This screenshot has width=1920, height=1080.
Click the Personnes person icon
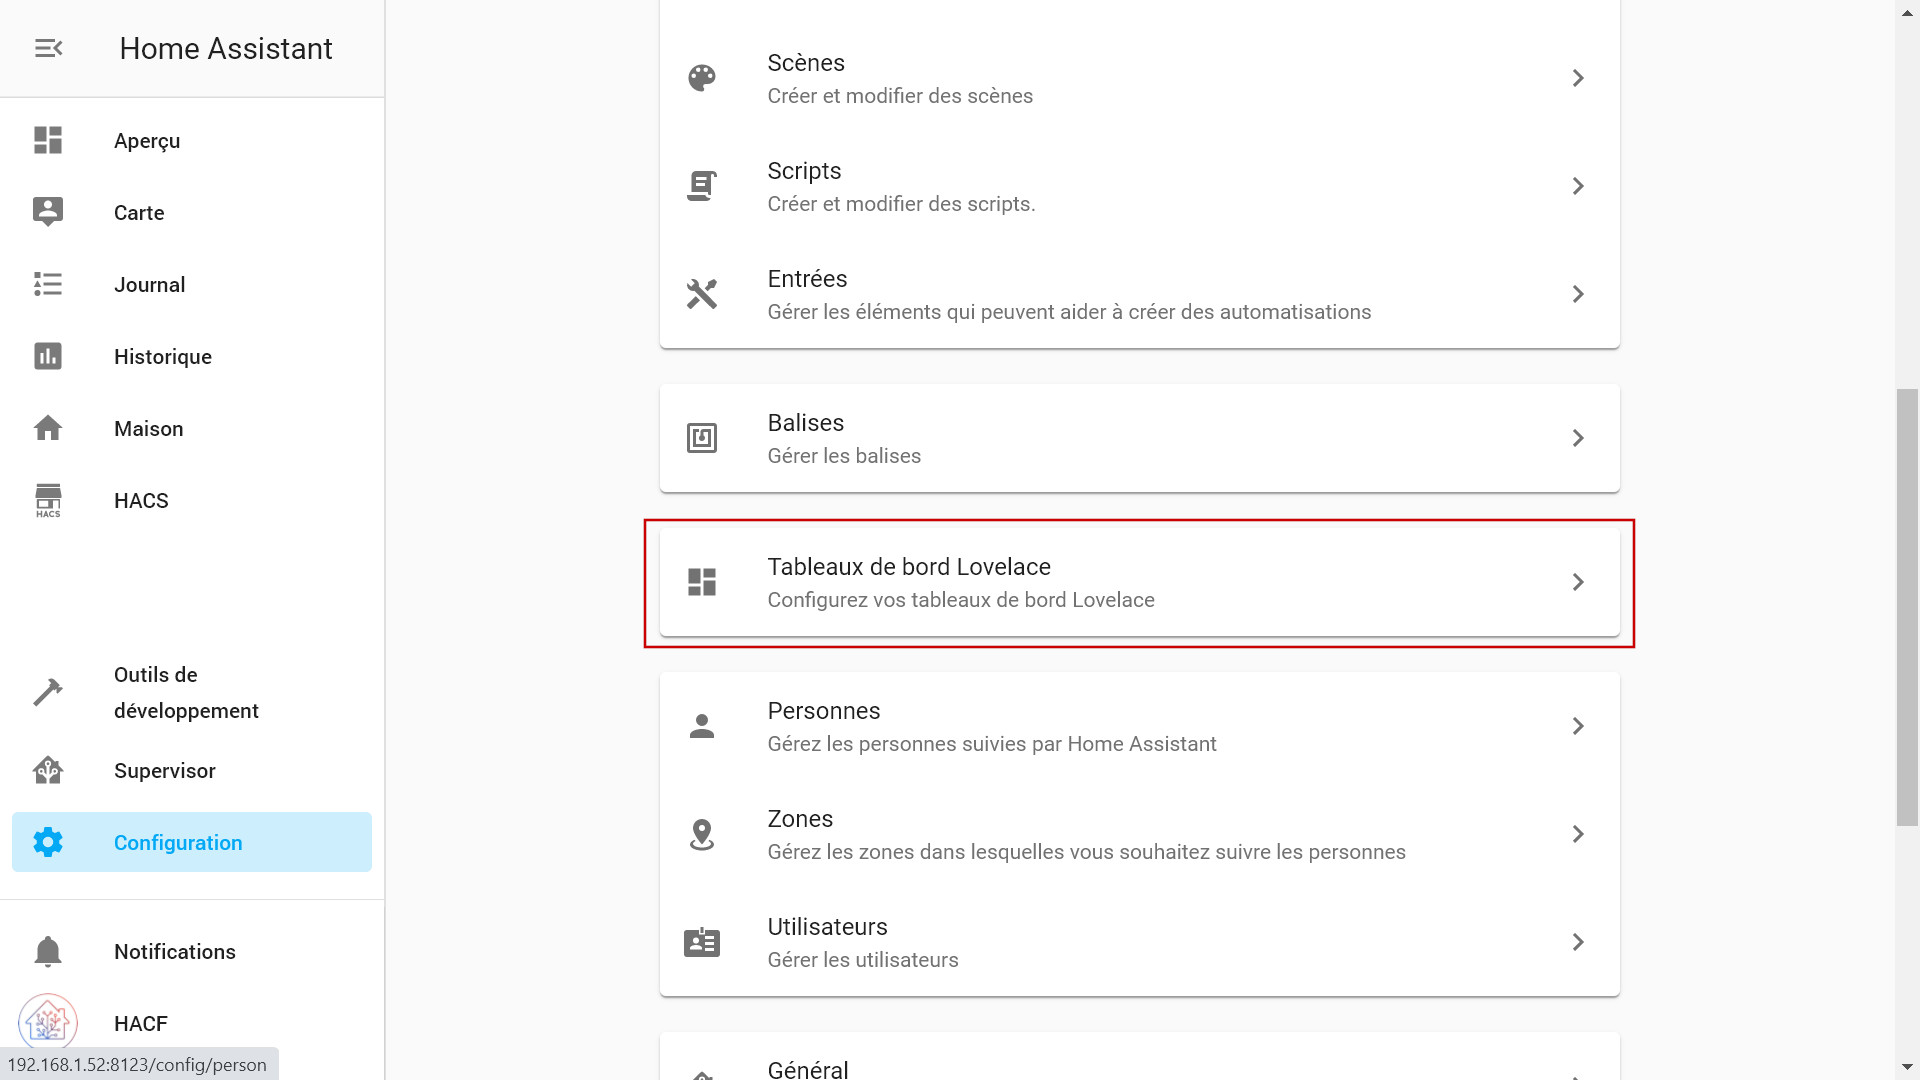click(702, 726)
